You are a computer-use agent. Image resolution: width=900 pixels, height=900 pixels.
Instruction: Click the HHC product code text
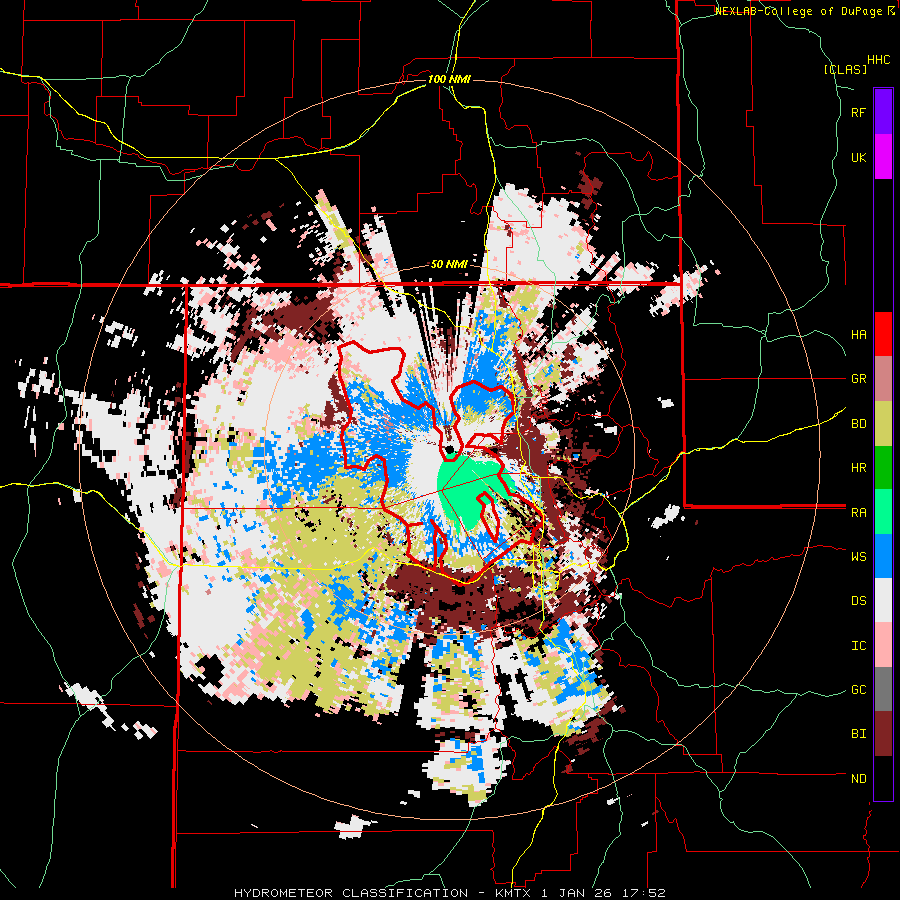(879, 60)
